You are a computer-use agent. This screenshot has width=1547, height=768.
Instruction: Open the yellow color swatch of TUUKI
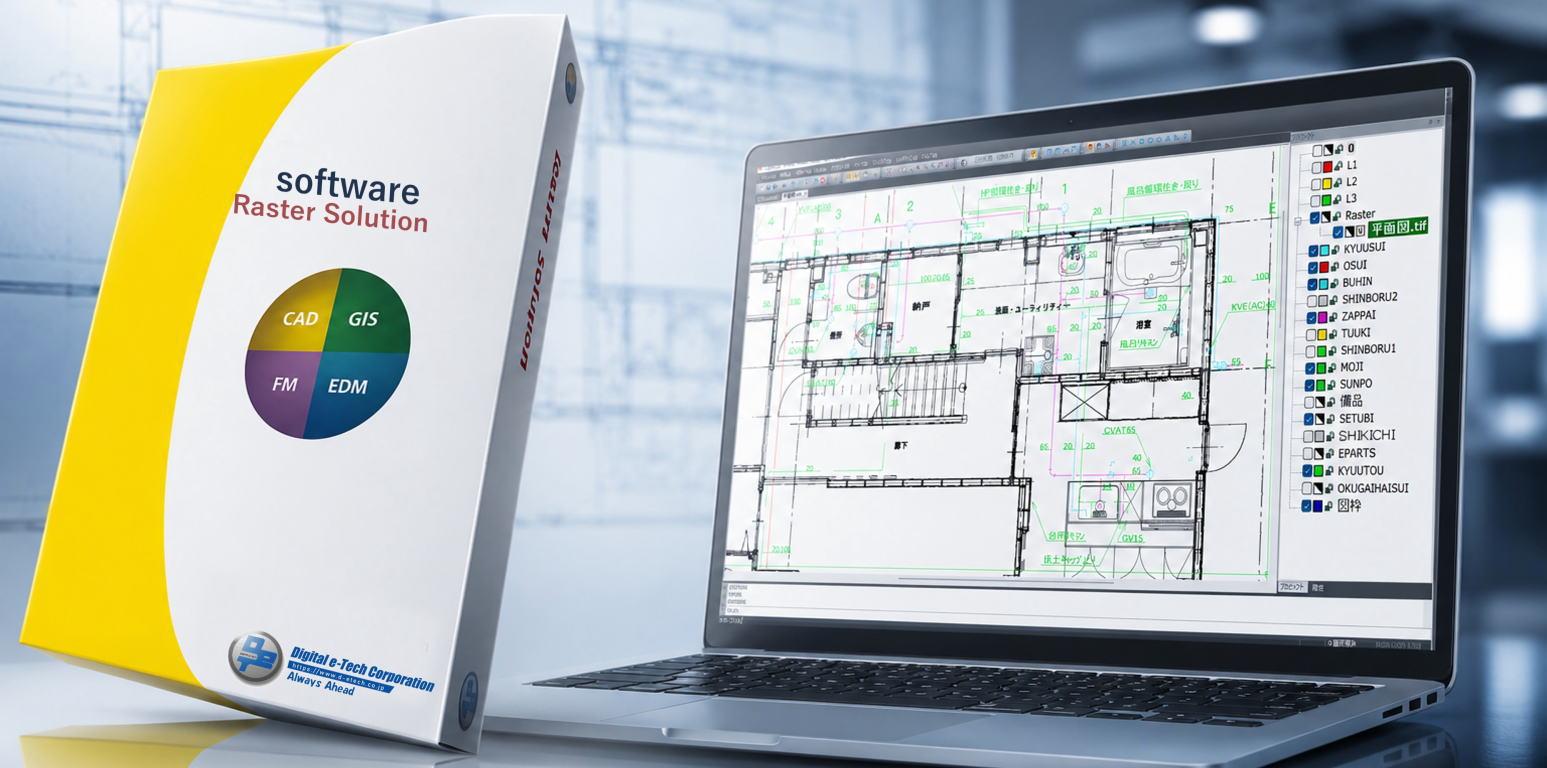(1323, 334)
